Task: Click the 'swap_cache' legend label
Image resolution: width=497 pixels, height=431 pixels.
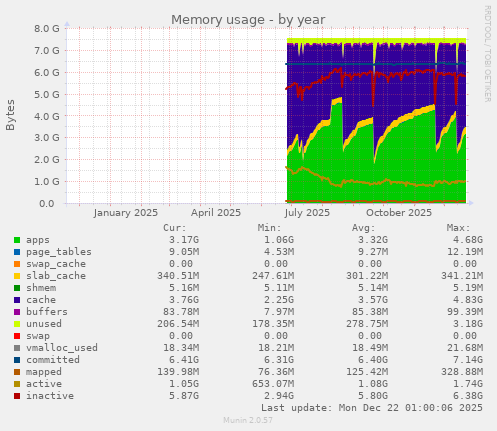Action: coord(56,264)
